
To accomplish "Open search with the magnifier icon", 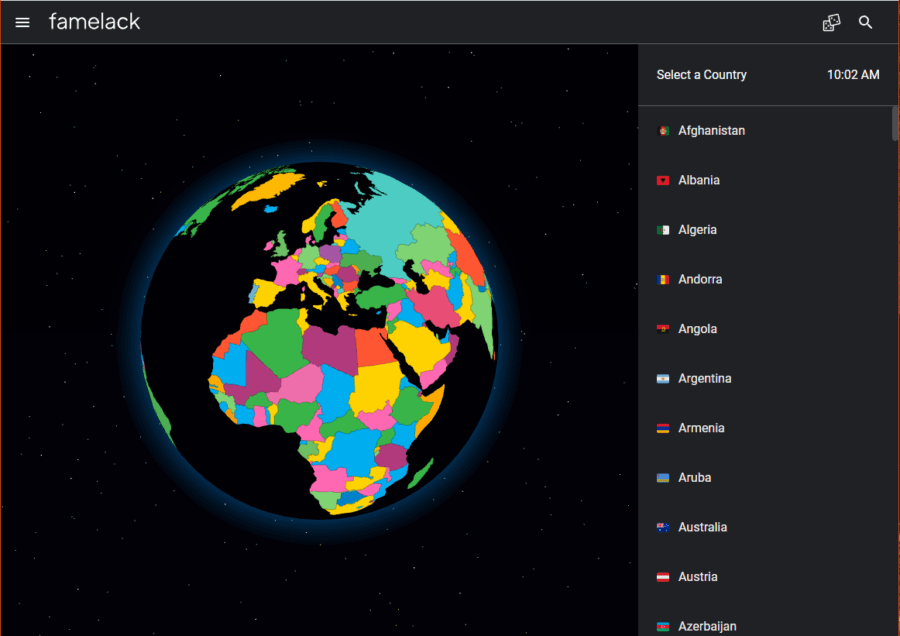I will coord(866,22).
